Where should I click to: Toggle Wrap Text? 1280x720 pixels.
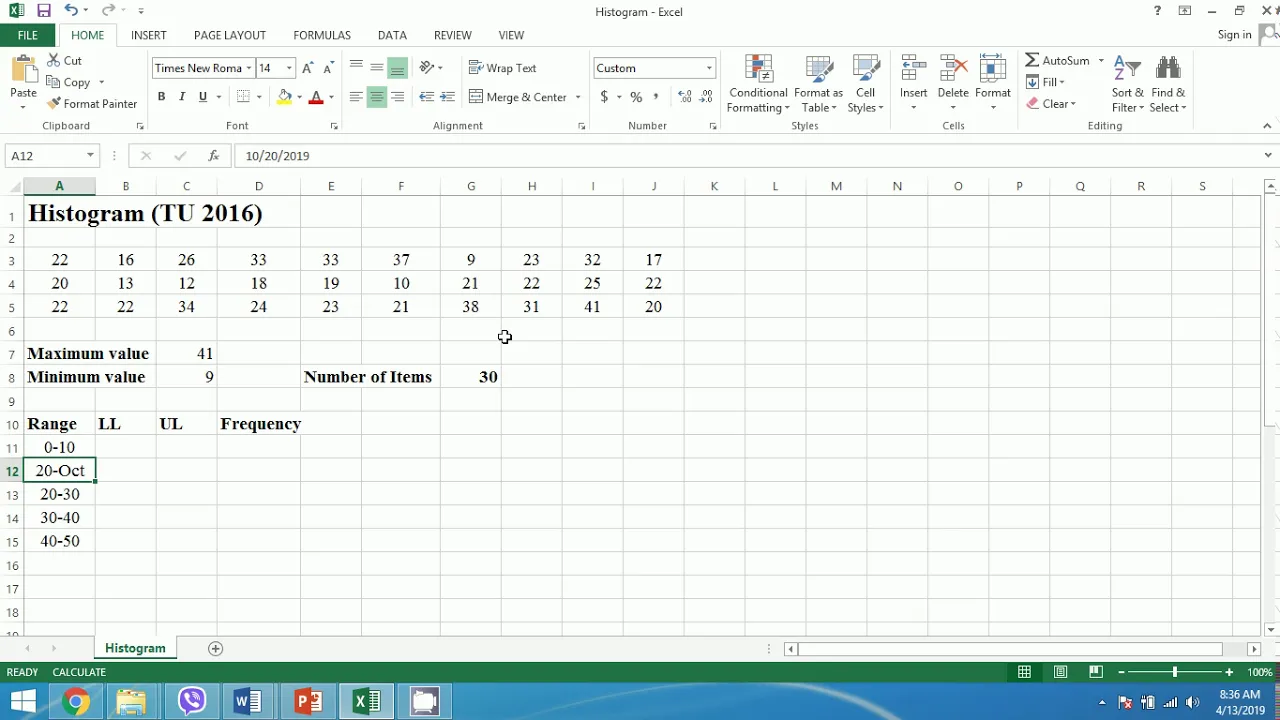click(503, 68)
